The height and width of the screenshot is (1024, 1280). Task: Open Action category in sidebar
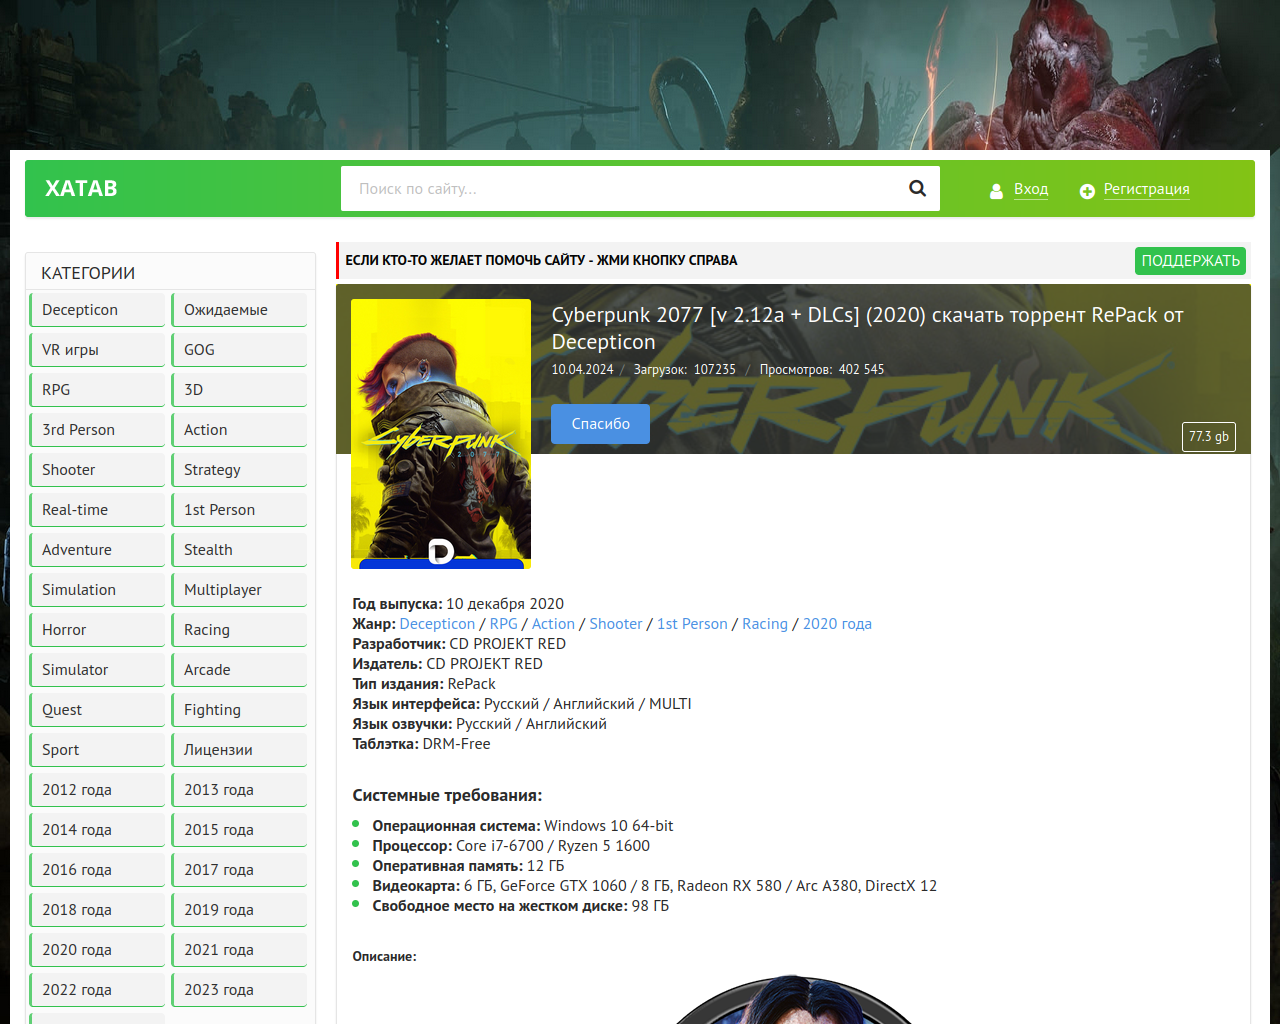coord(239,430)
